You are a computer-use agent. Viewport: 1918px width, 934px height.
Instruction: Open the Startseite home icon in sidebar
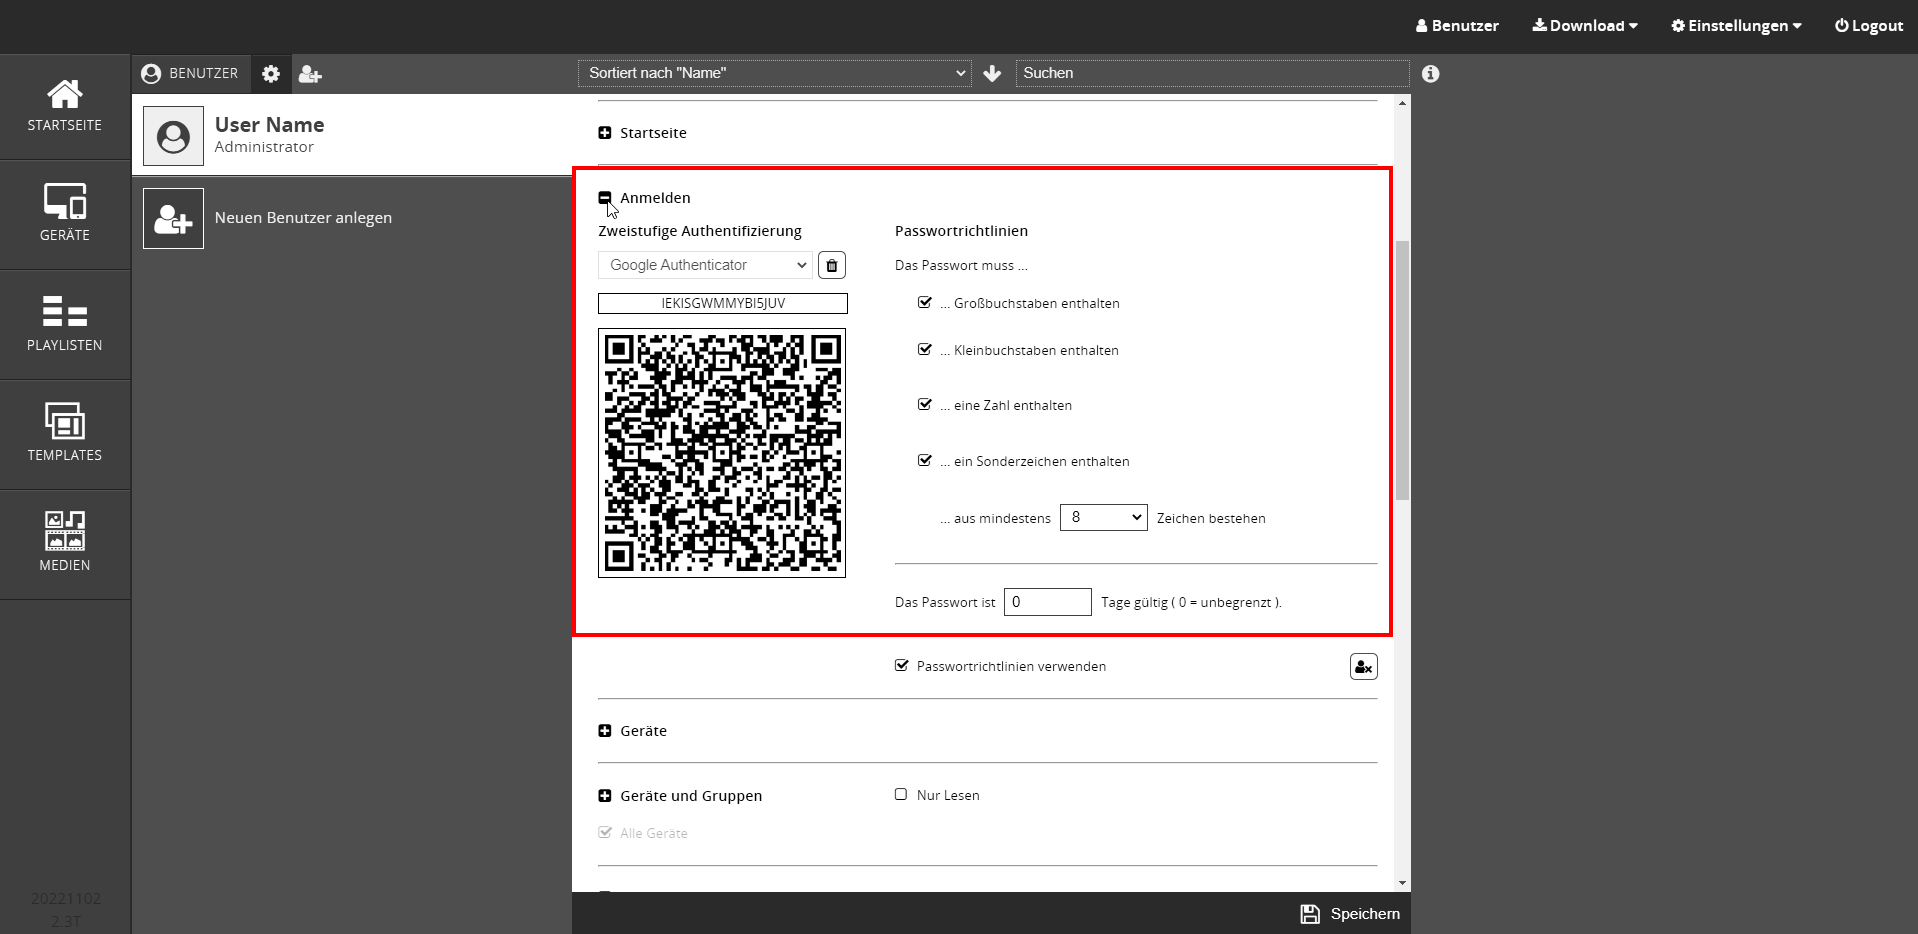pyautogui.click(x=65, y=105)
